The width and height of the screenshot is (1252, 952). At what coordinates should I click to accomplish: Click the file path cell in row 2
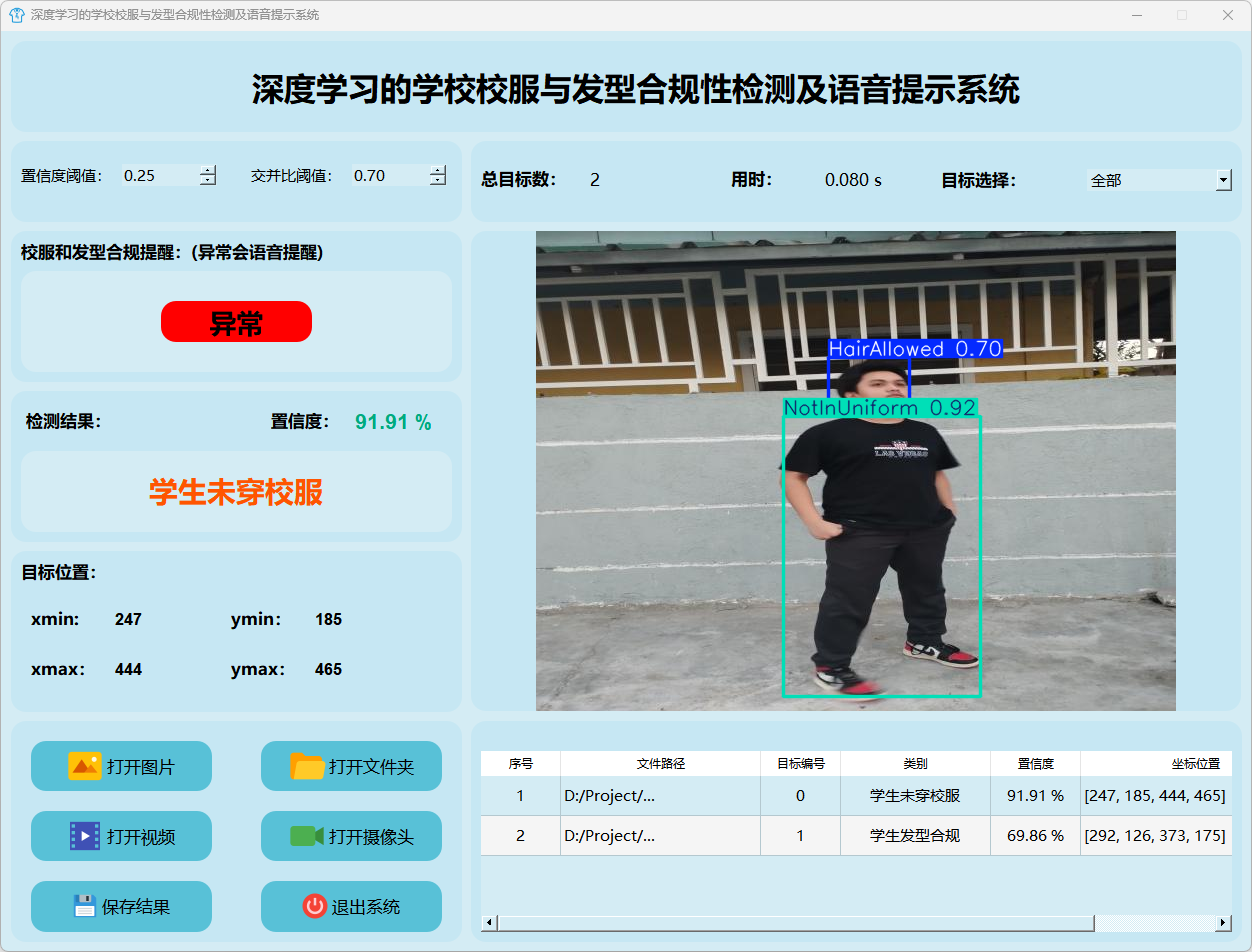(660, 835)
